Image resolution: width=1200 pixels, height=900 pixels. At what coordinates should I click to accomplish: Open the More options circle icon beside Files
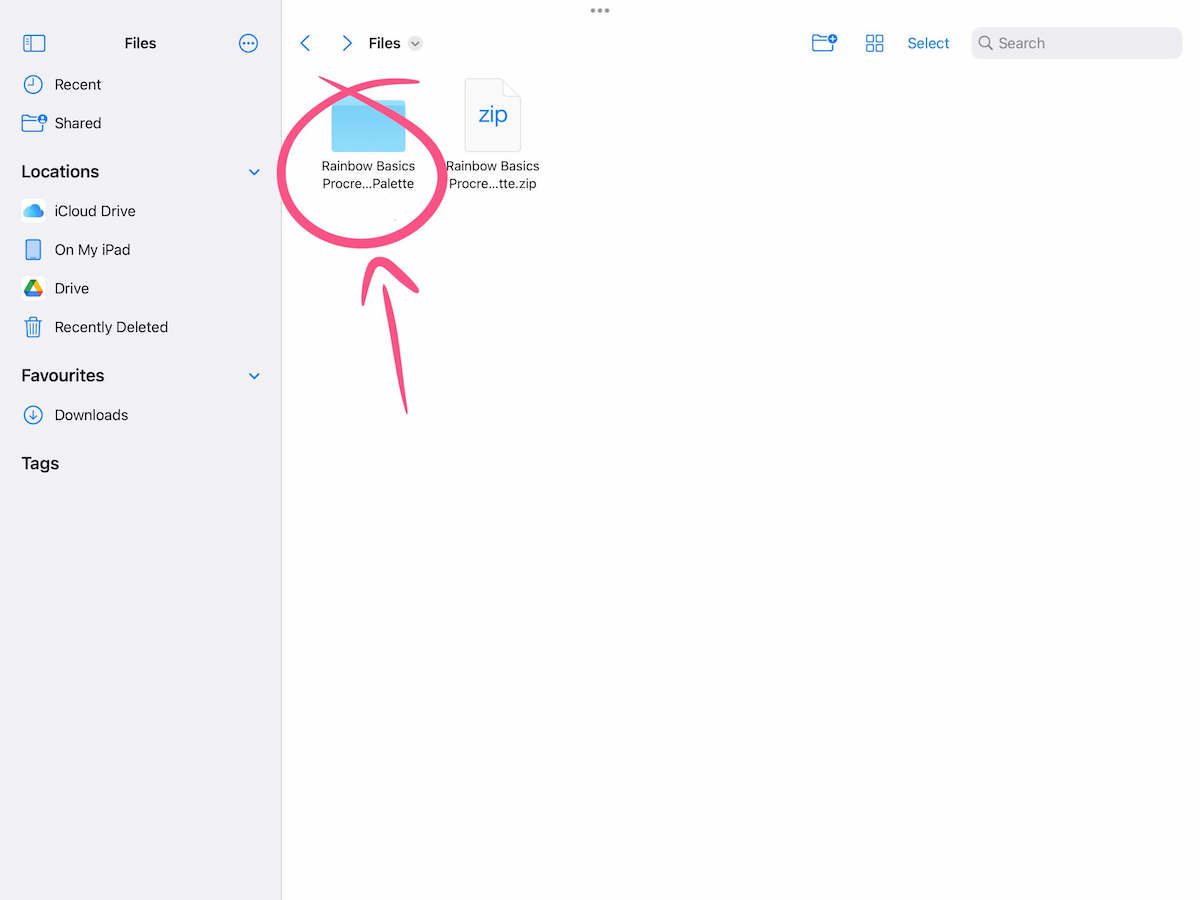(x=248, y=43)
